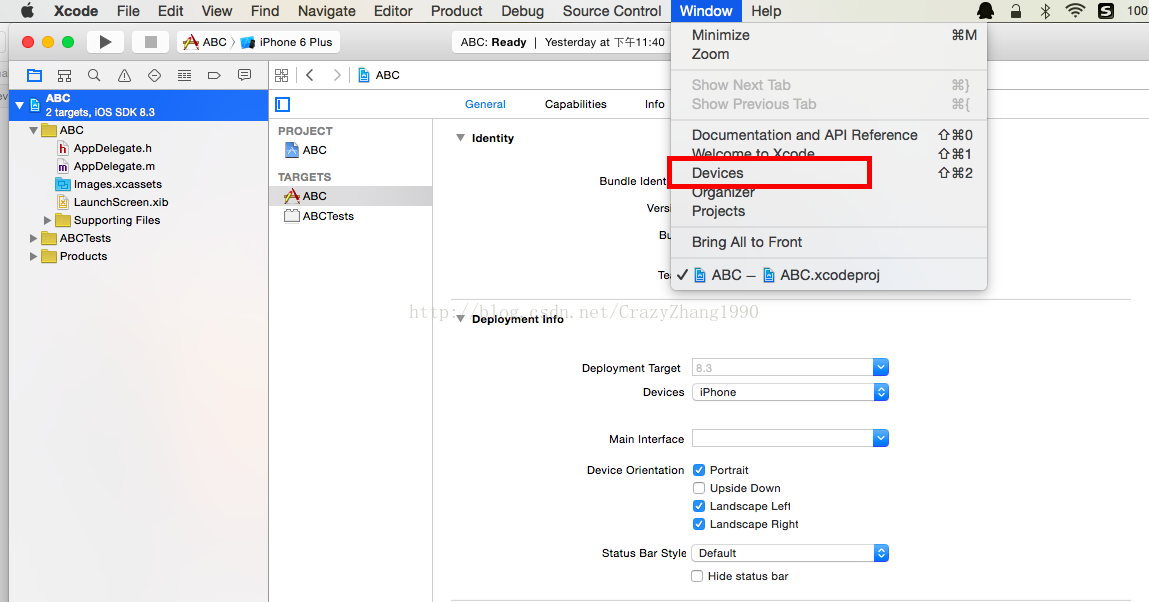Enable the Upside Down orientation checkbox
Viewport: 1149px width, 602px height.
pyautogui.click(x=699, y=488)
